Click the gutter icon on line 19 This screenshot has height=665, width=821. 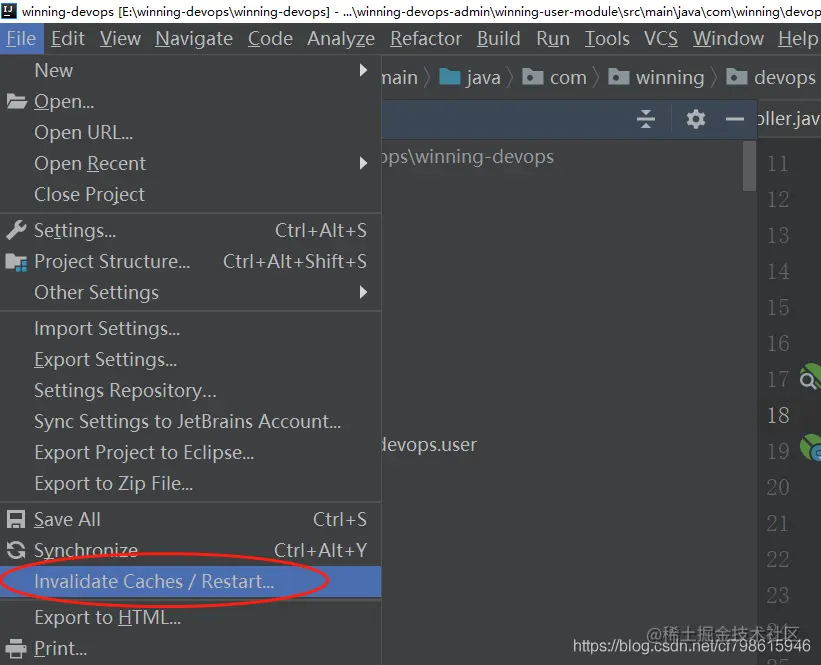coord(811,448)
